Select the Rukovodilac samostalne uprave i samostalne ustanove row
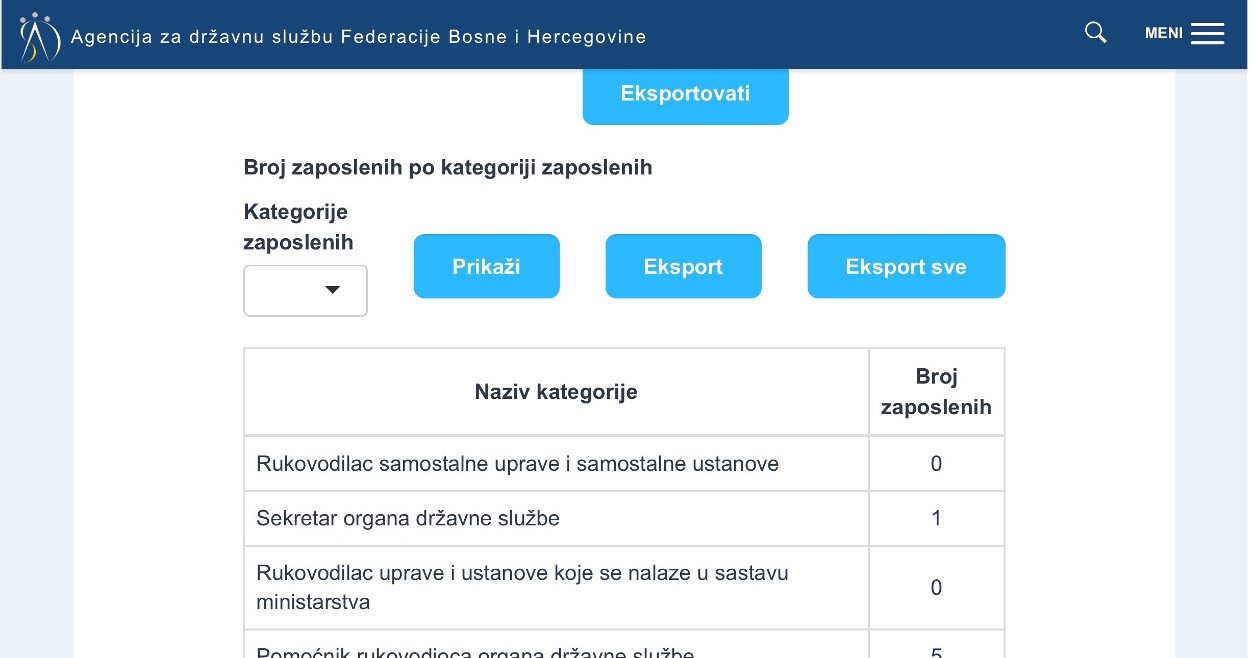The width and height of the screenshot is (1252, 658). pyautogui.click(x=625, y=464)
